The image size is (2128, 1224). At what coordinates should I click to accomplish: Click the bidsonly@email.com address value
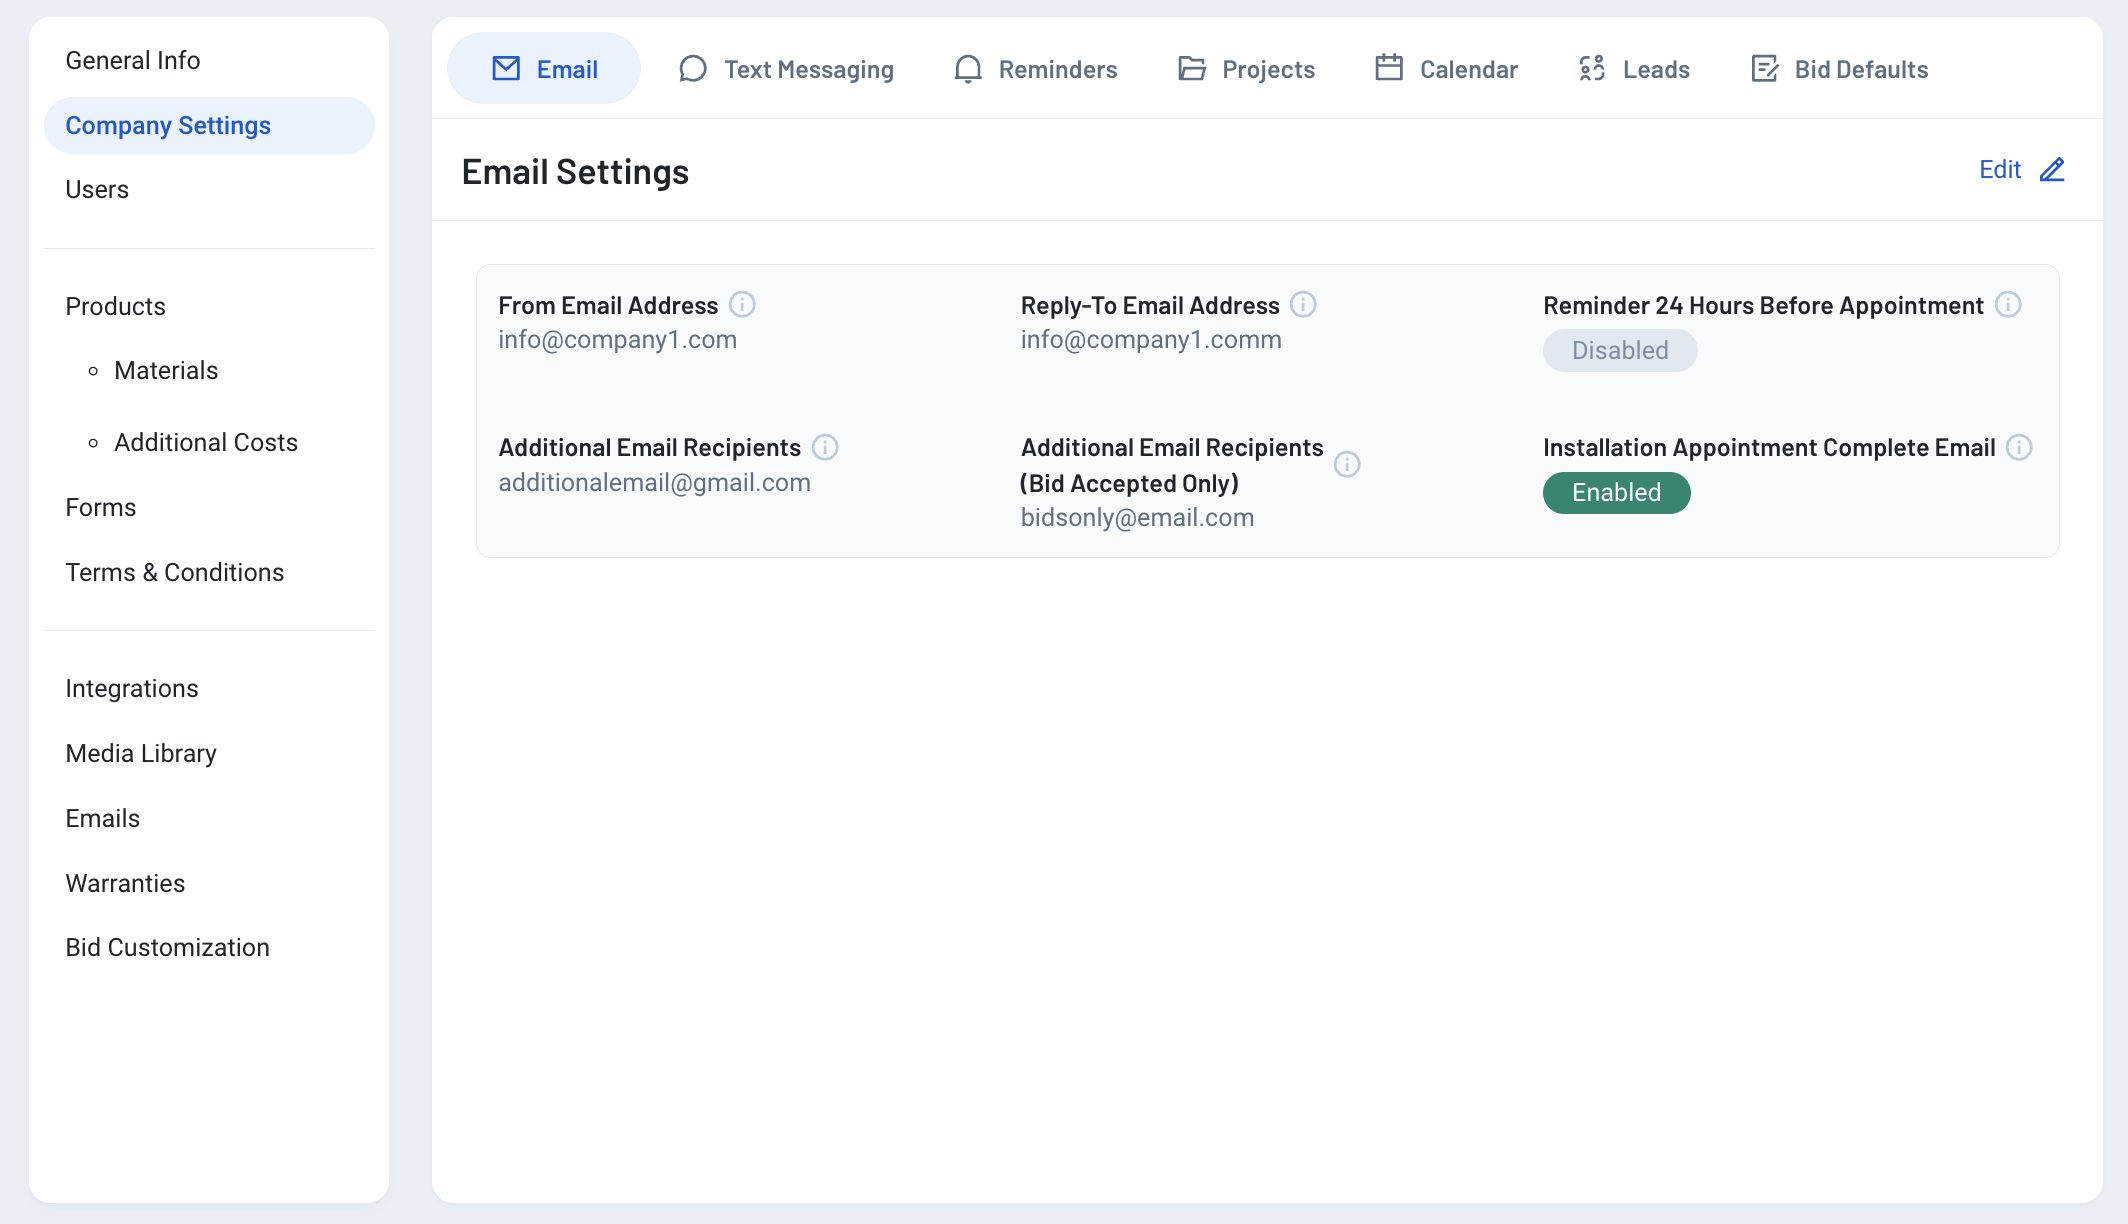[1137, 518]
